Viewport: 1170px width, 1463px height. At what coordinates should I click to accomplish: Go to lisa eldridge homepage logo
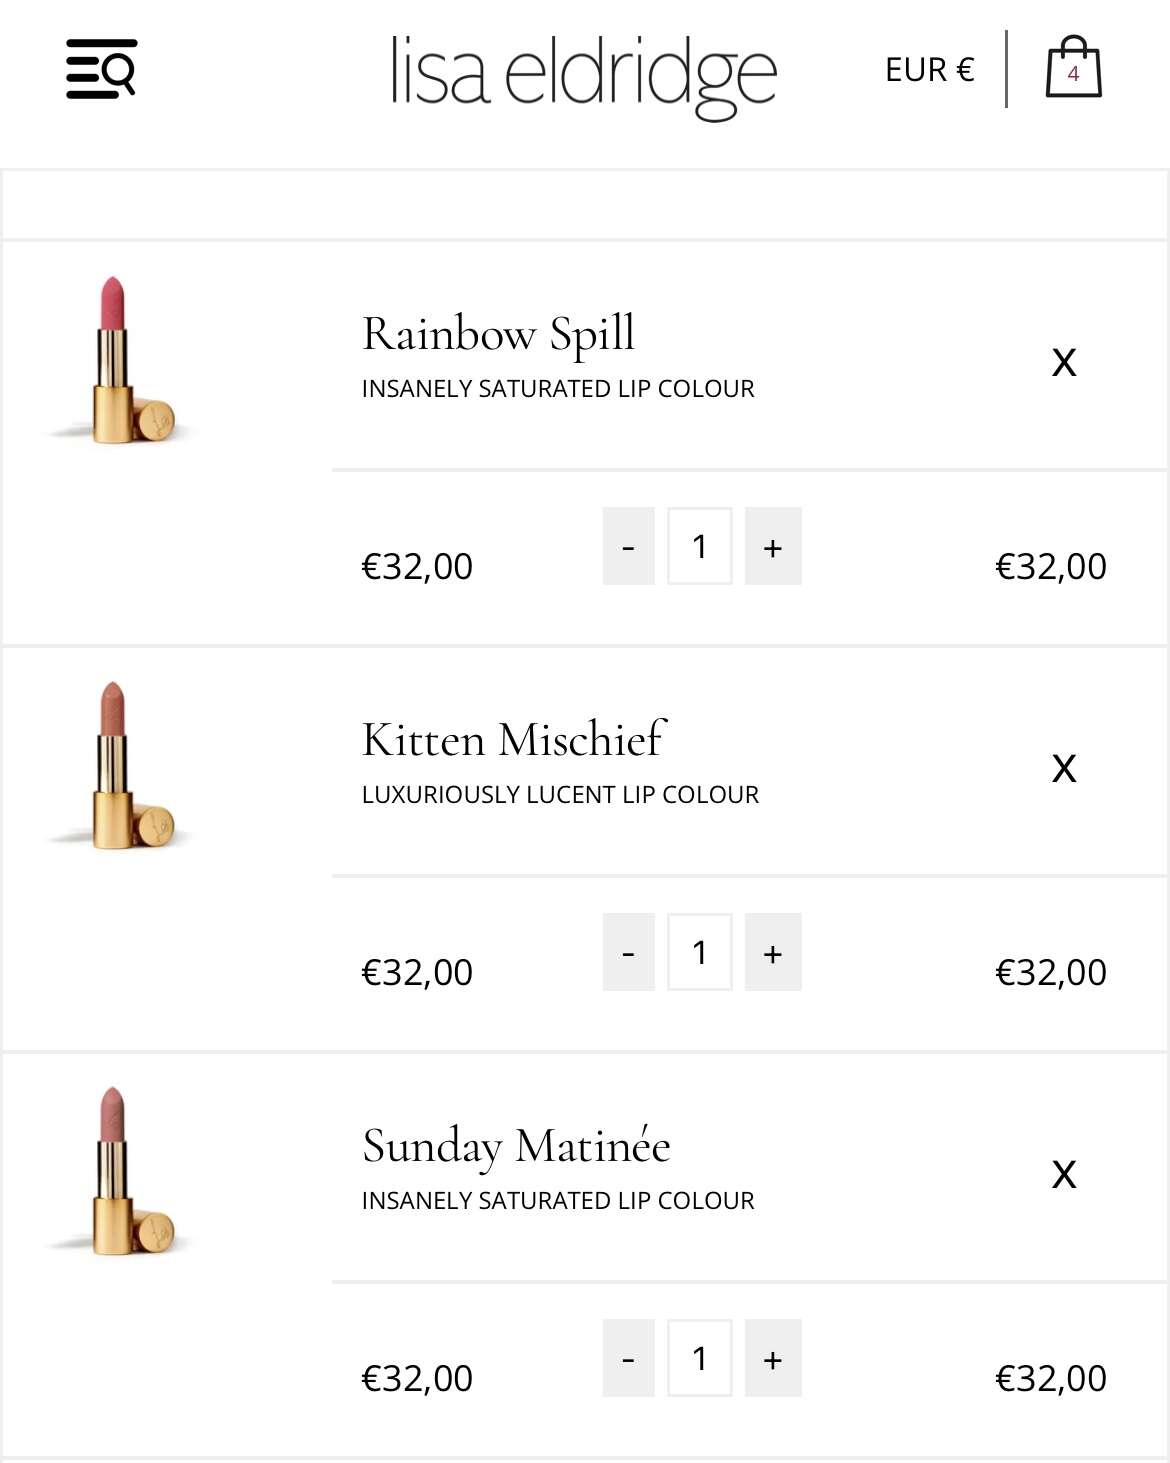tap(583, 73)
